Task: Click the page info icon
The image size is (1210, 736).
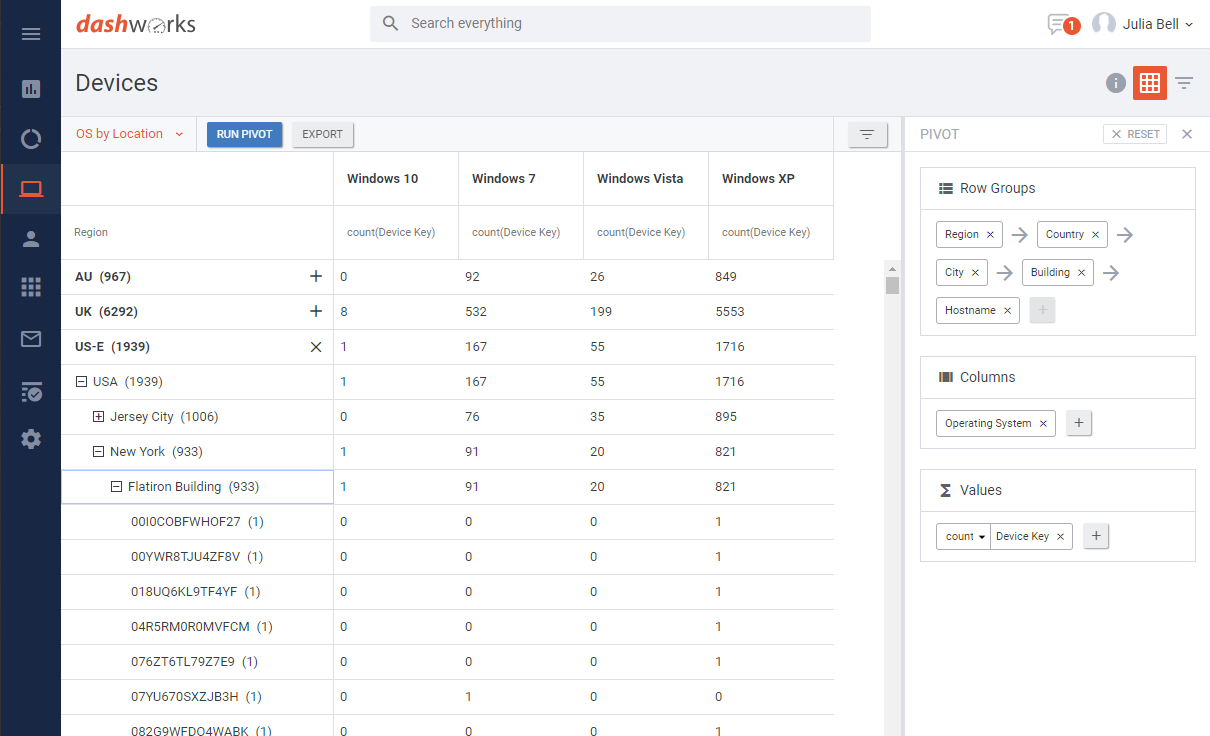Action: 1116,83
